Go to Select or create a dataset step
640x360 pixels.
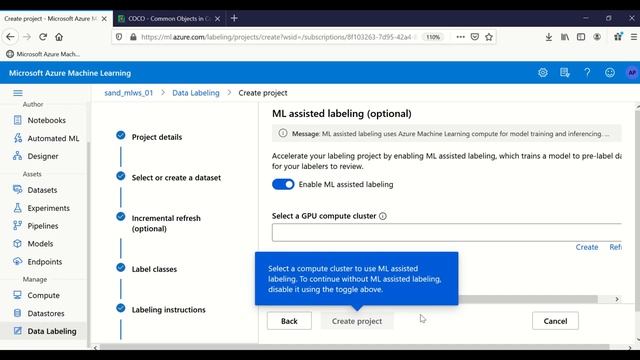coord(176,178)
